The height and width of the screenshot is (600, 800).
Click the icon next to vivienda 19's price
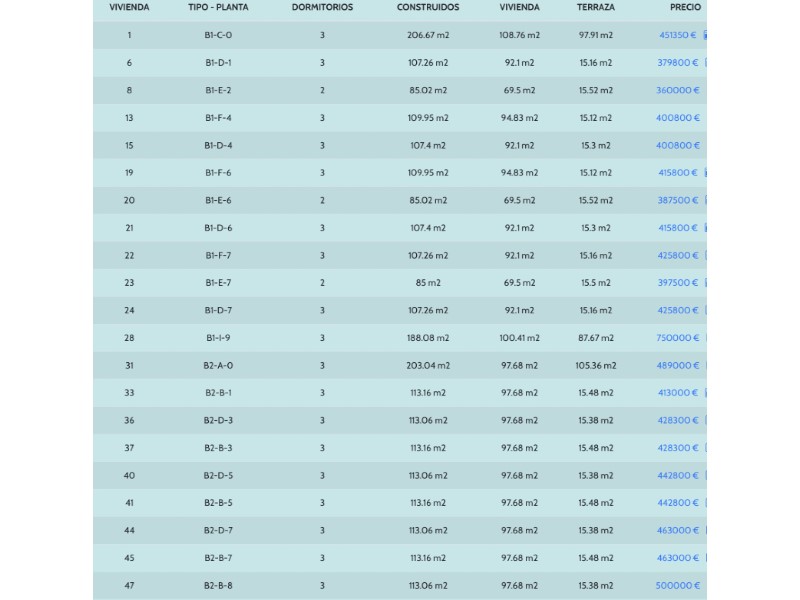click(704, 173)
